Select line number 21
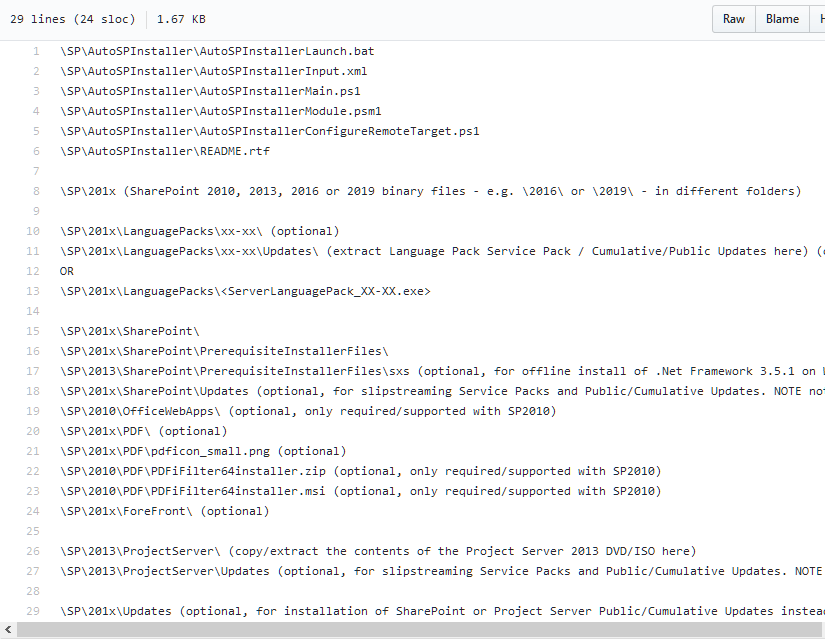Image resolution: width=825 pixels, height=640 pixels. 33,451
